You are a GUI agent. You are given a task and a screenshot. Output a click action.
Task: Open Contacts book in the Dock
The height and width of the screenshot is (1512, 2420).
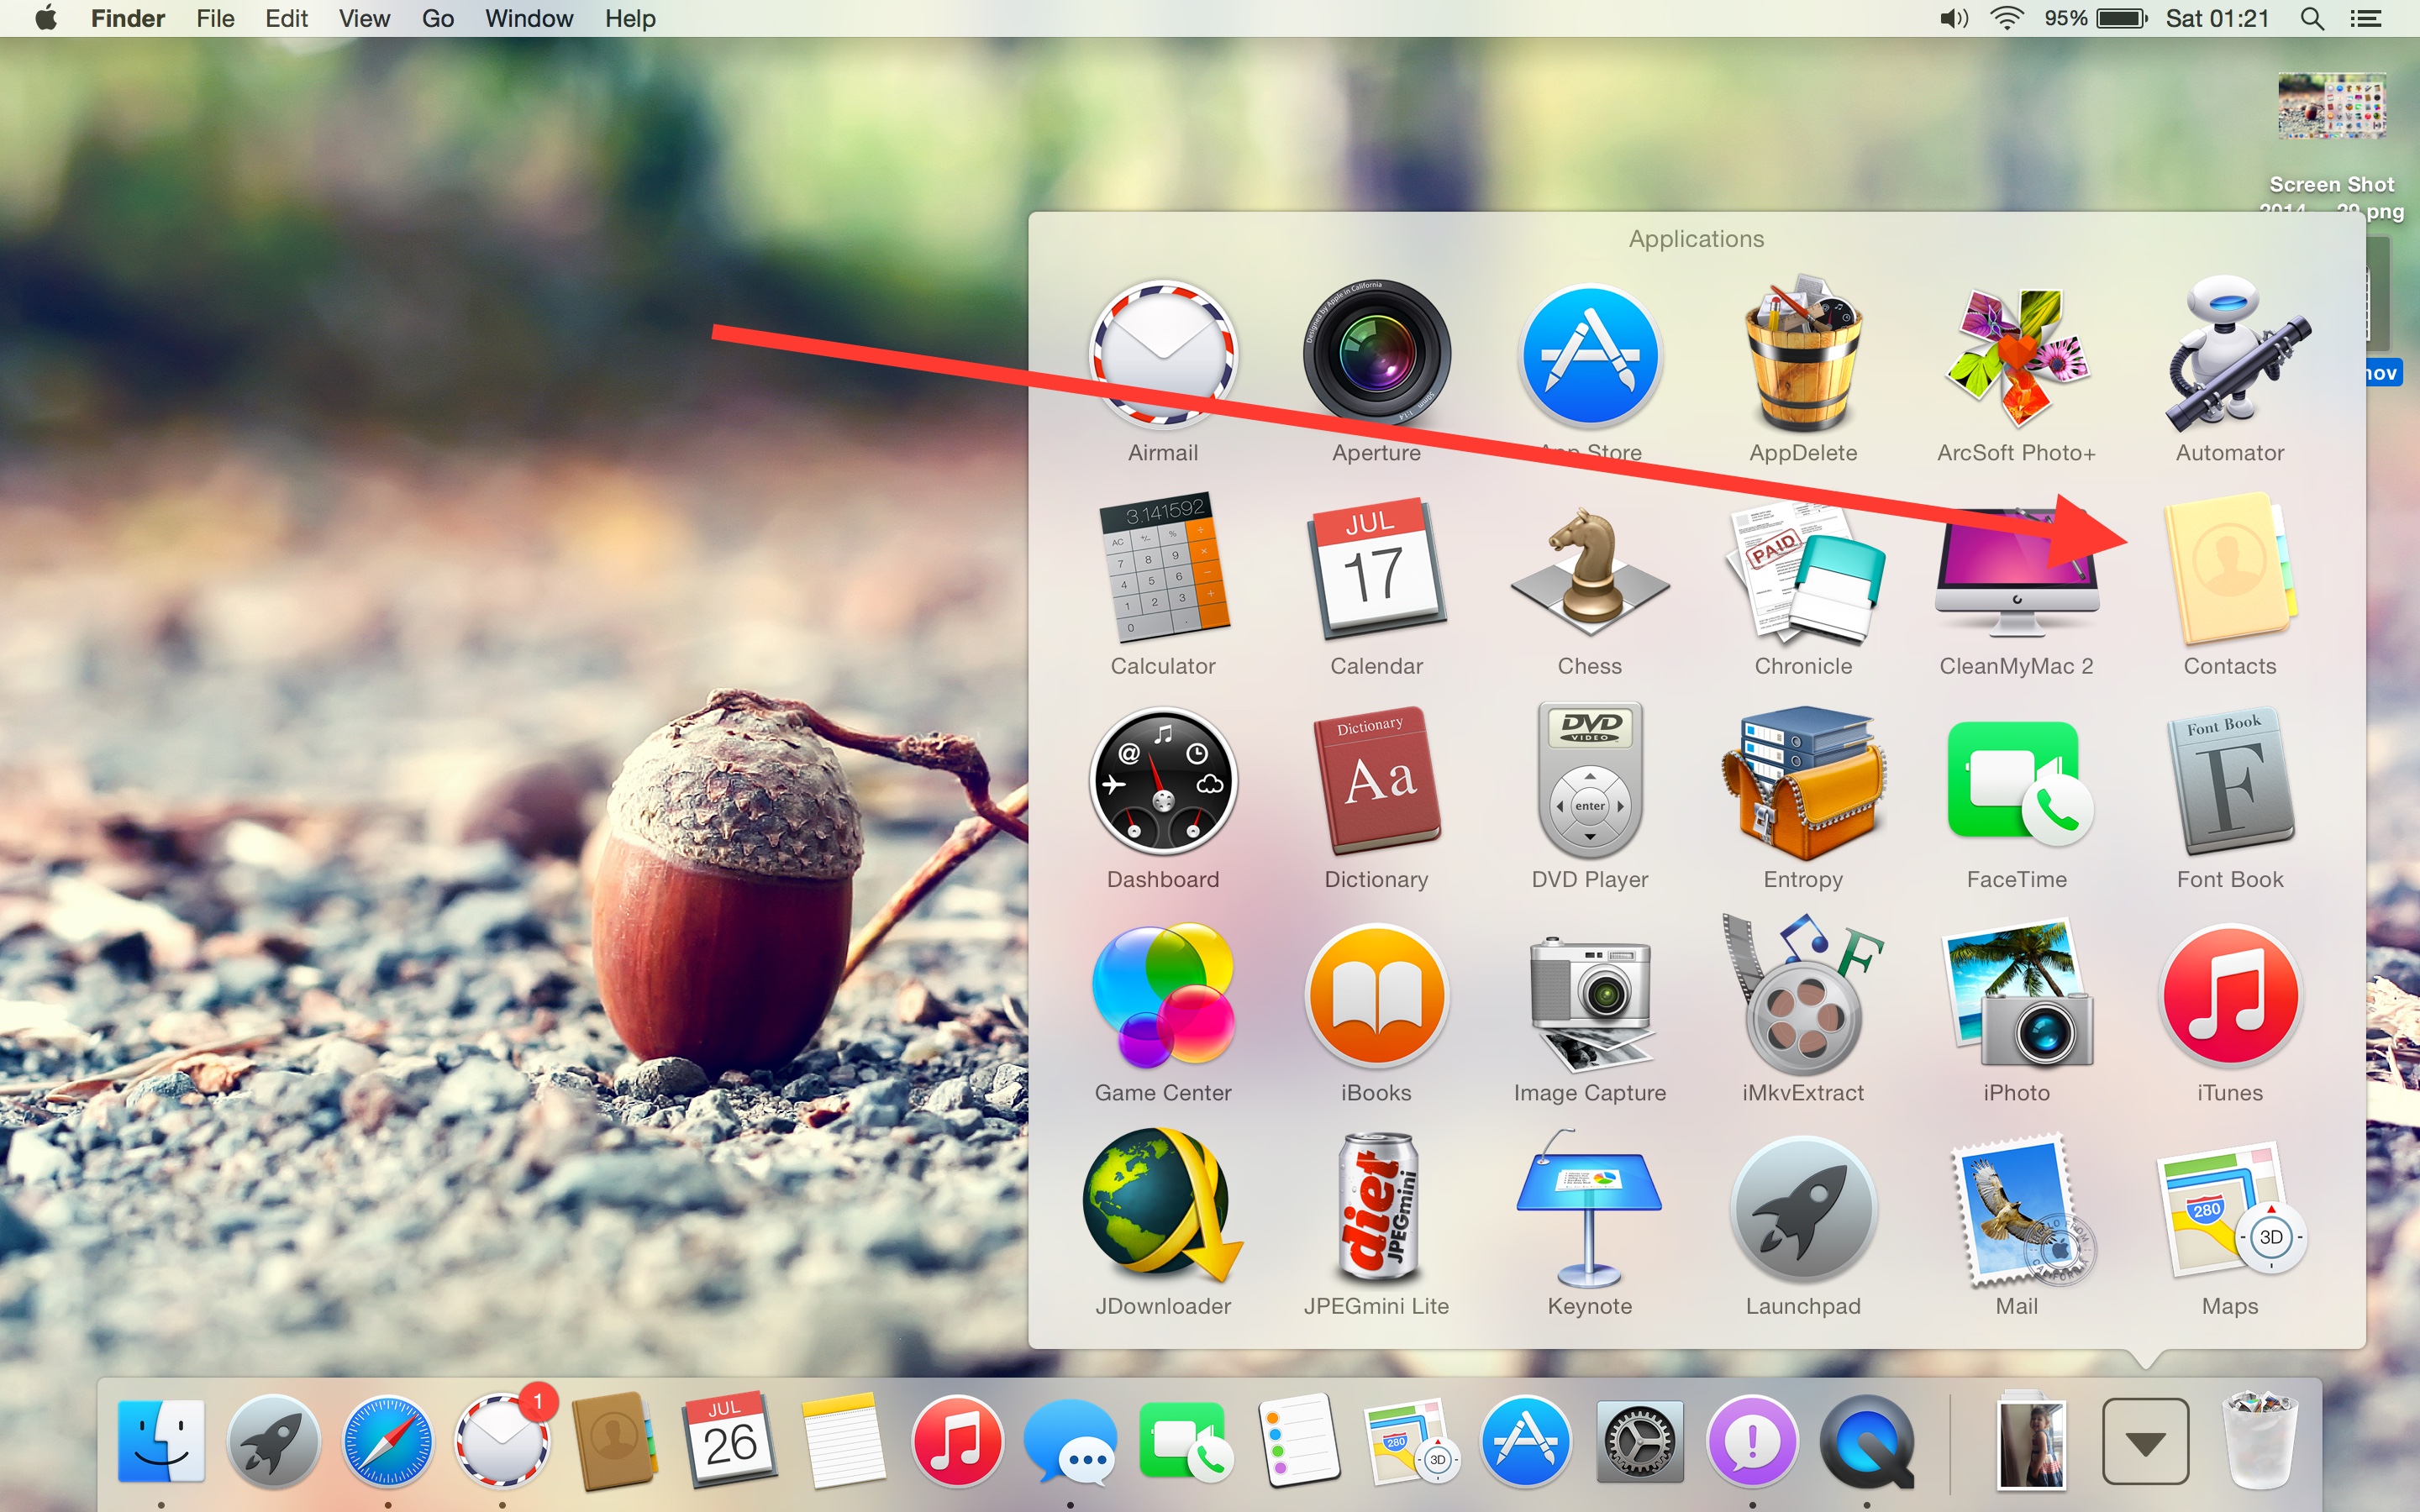614,1441
